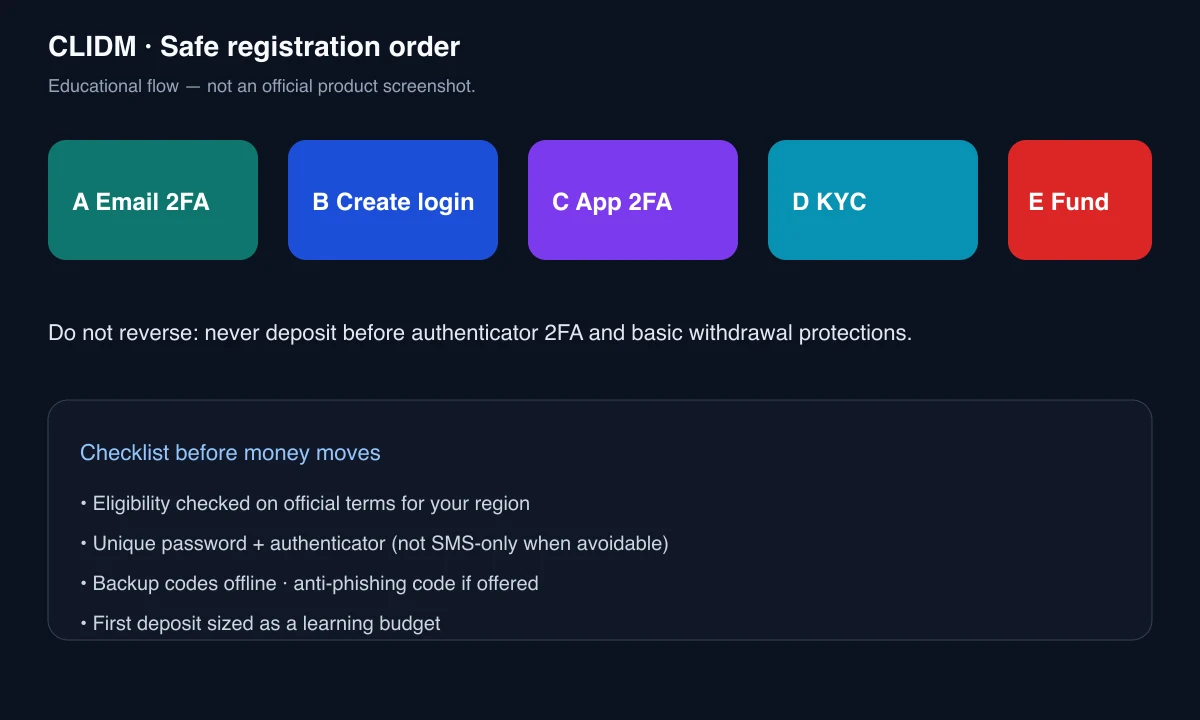Viewport: 1200px width, 720px height.
Task: Select the Unique password + authenticator item
Action: coord(374,544)
